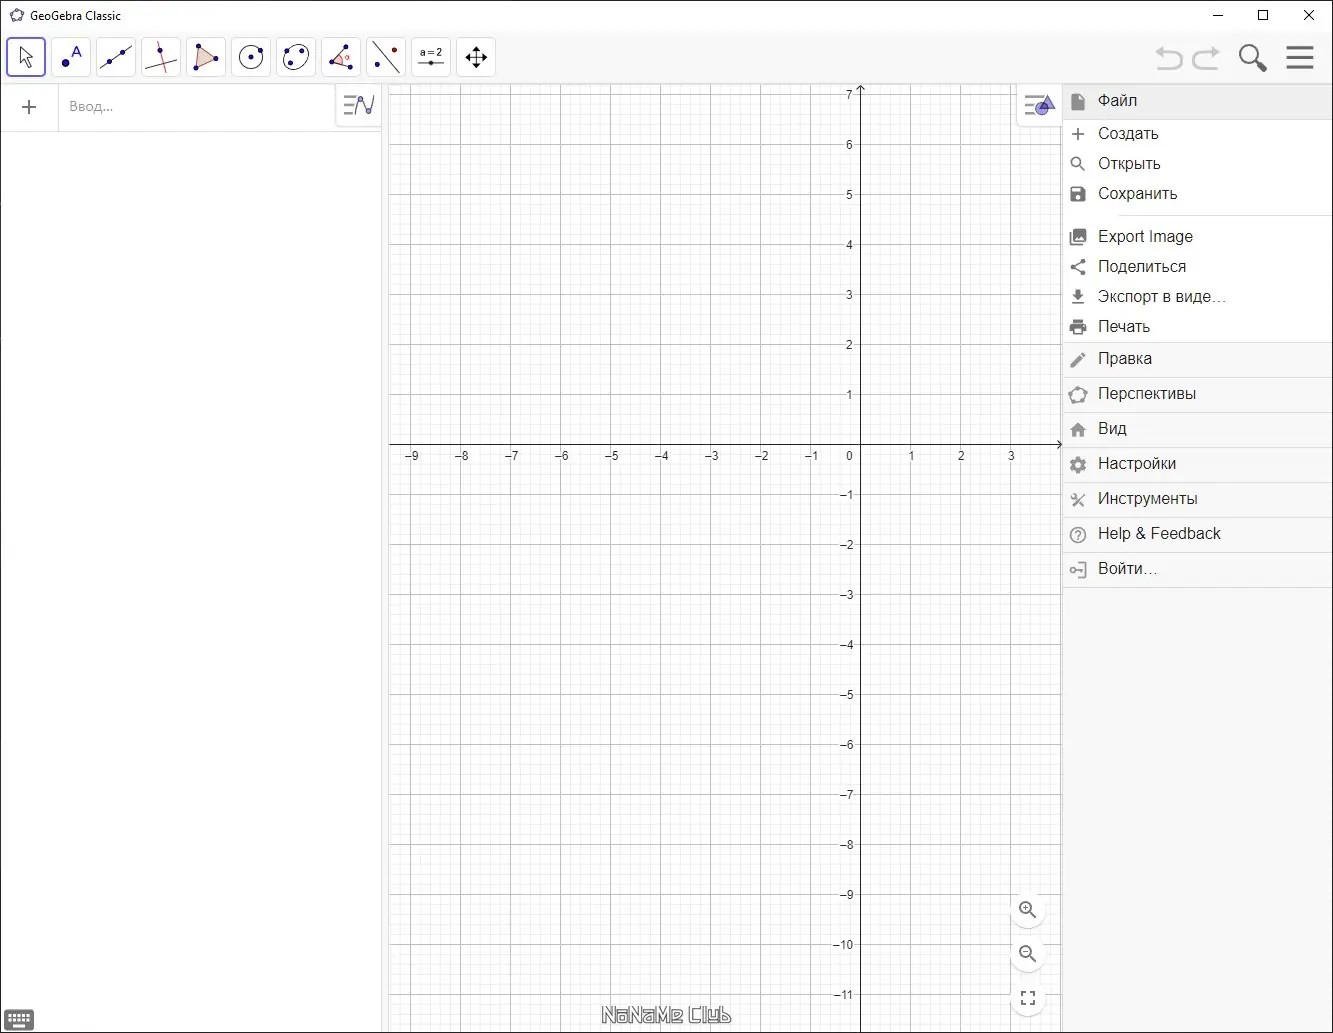The image size is (1333, 1033).
Task: Choose Открыть from the file menu
Action: pos(1198,164)
